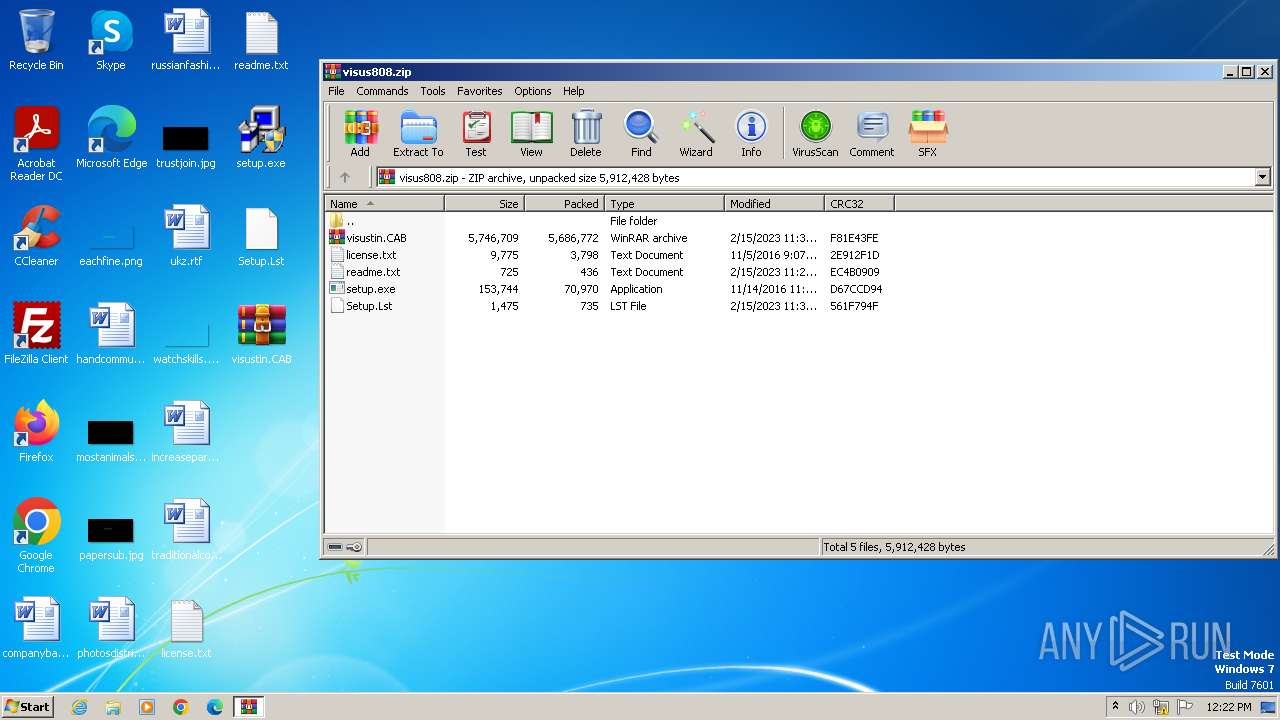
Task: Click the Extract To toolbar icon
Action: pyautogui.click(x=418, y=134)
